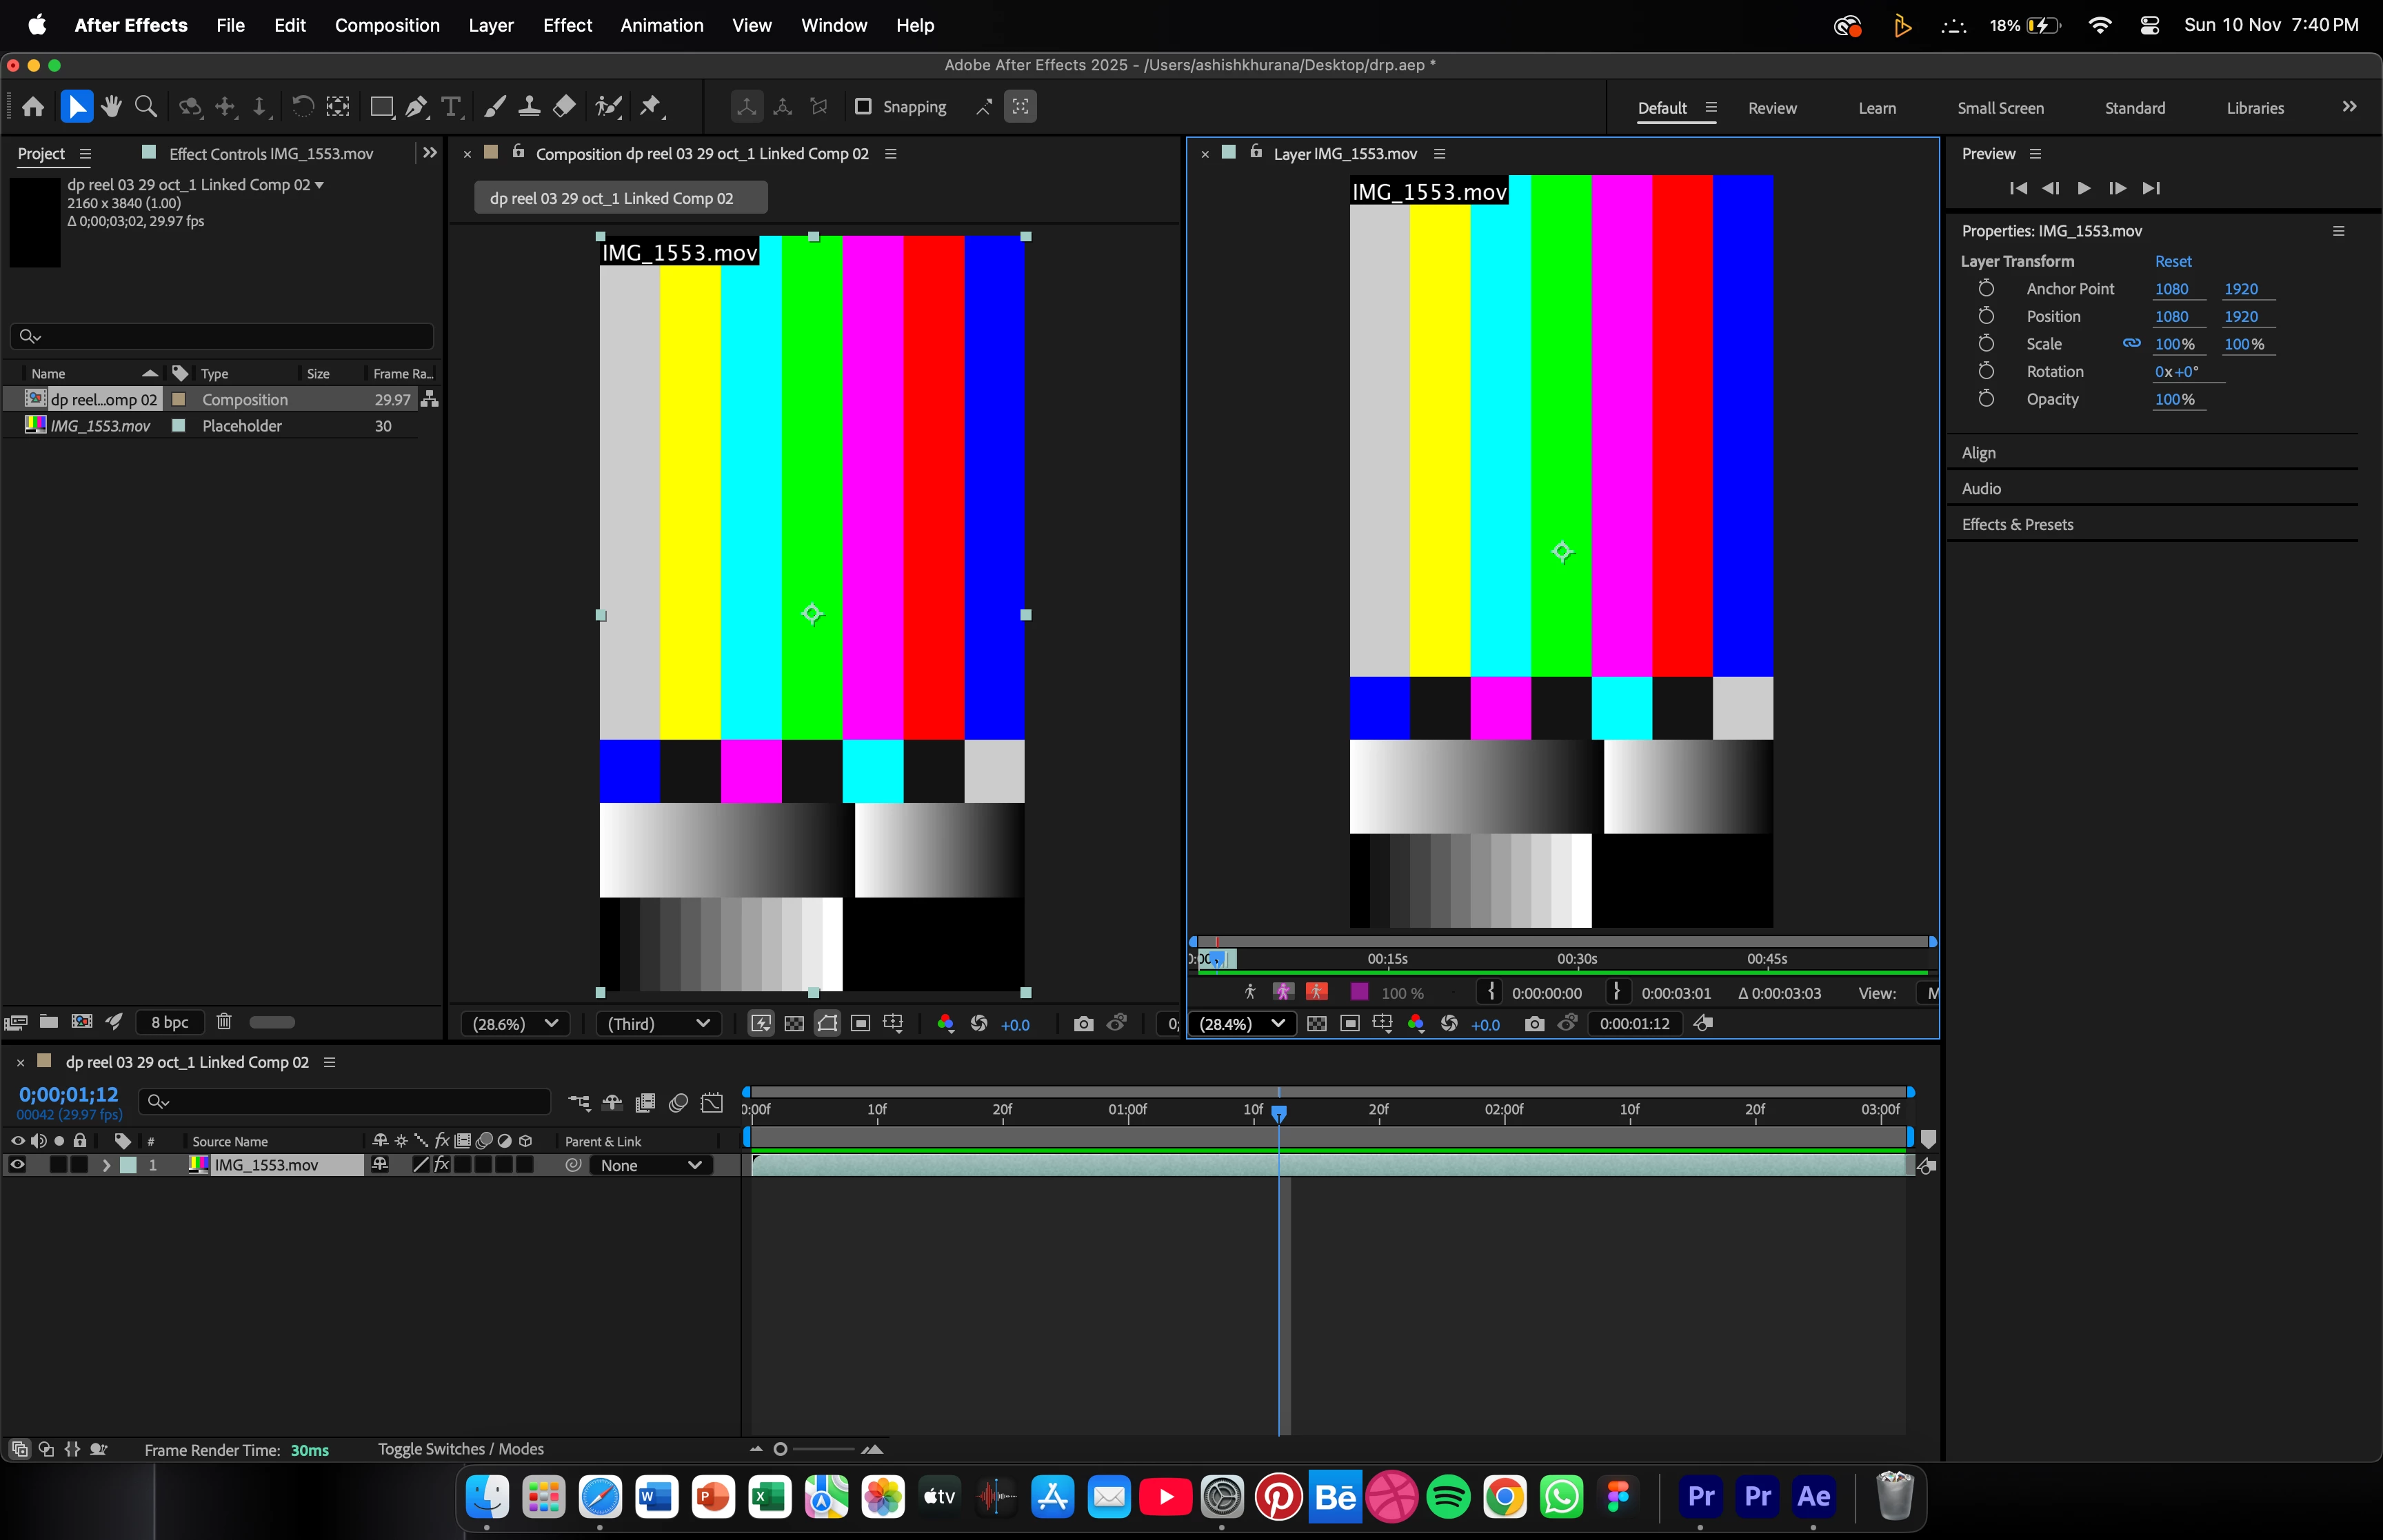Play the preview in Preview panel

pyautogui.click(x=2084, y=188)
